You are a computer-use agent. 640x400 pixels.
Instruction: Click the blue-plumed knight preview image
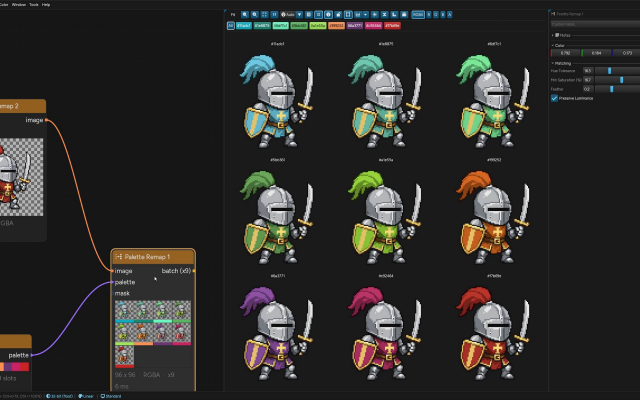tap(277, 101)
